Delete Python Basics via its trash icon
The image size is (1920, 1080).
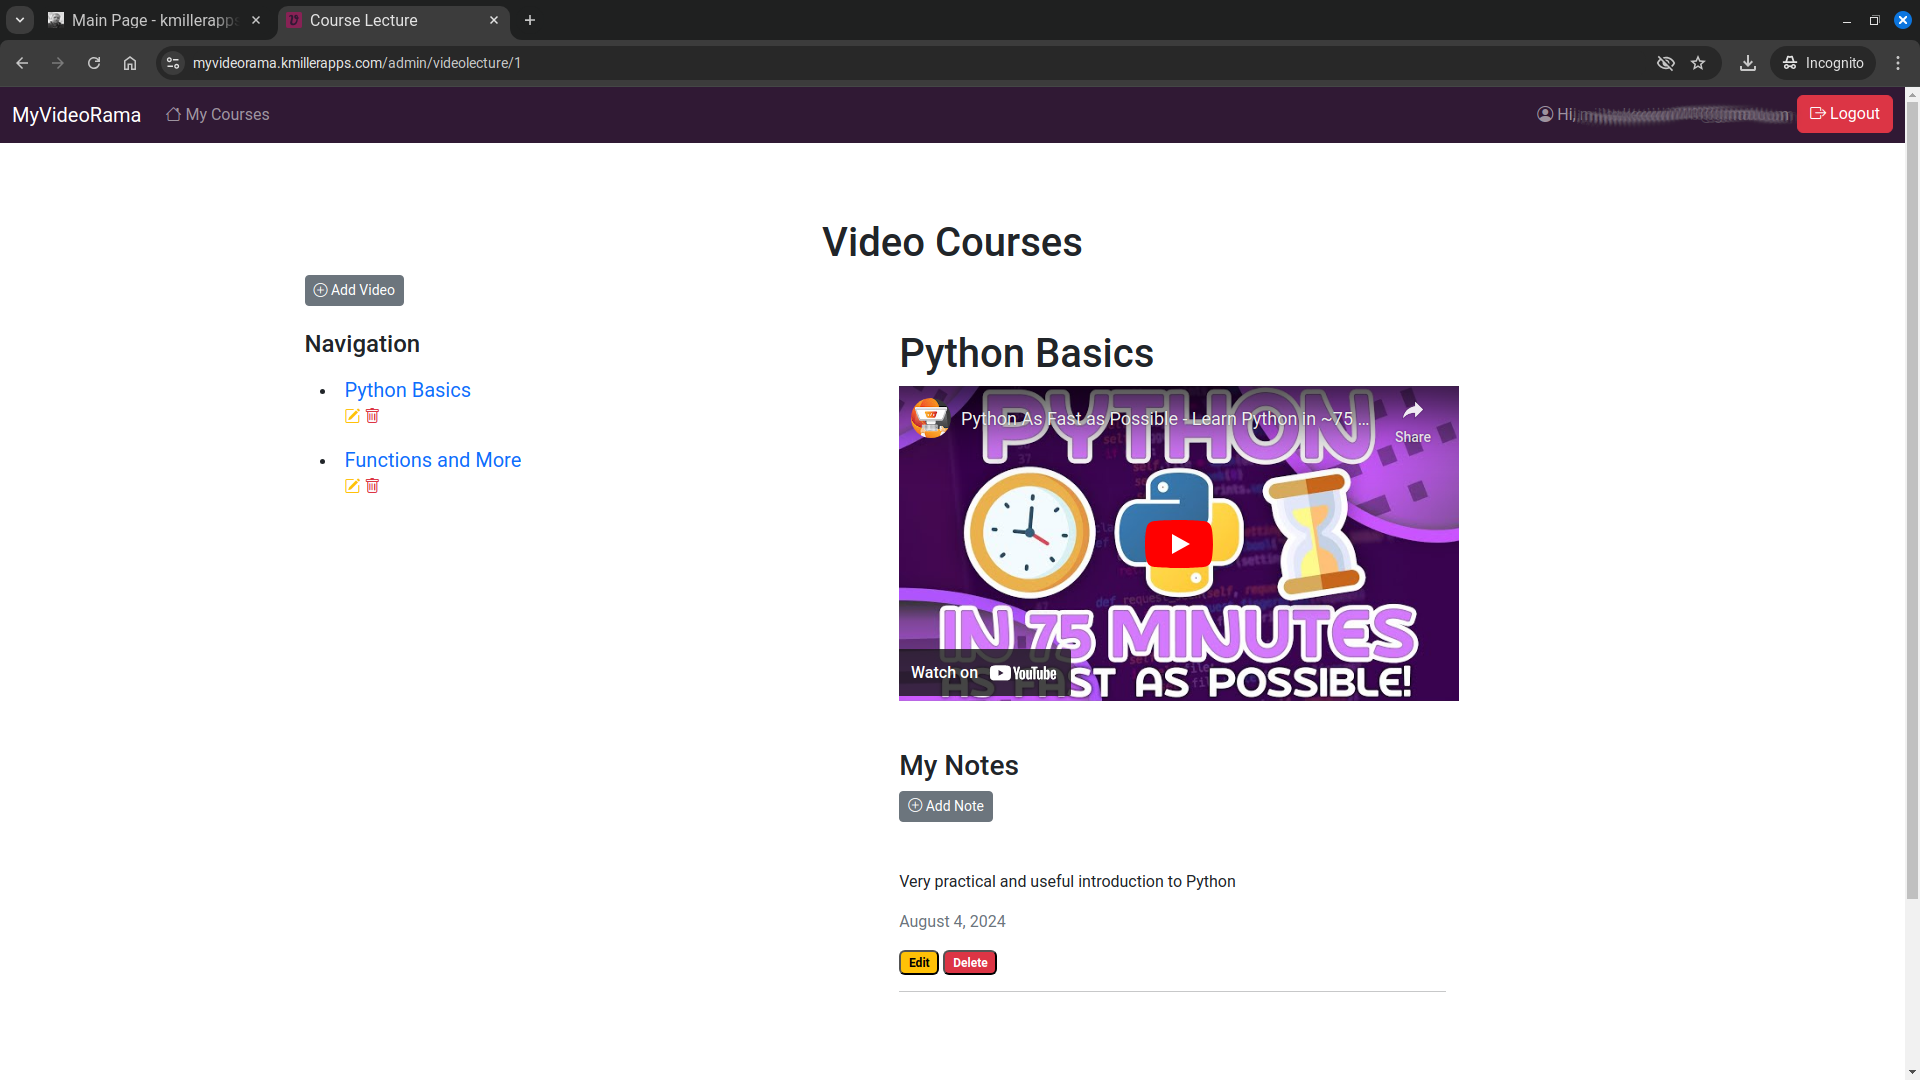372,416
